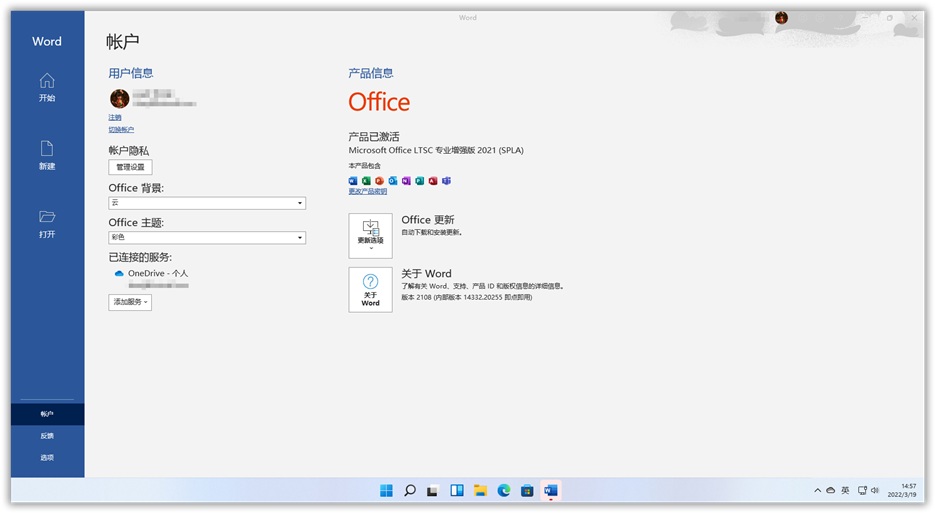The width and height of the screenshot is (935, 513).
Task: Go to 开始 (Home) in sidebar
Action: [x=47, y=87]
